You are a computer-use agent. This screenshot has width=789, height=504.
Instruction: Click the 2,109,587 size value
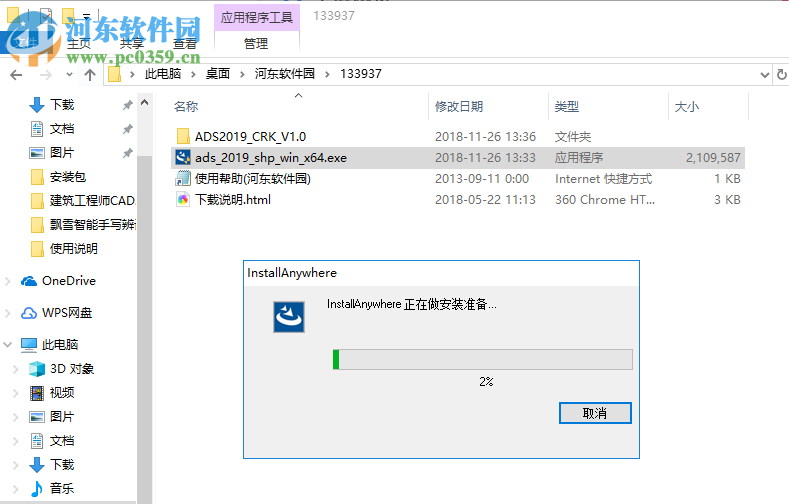pos(713,158)
